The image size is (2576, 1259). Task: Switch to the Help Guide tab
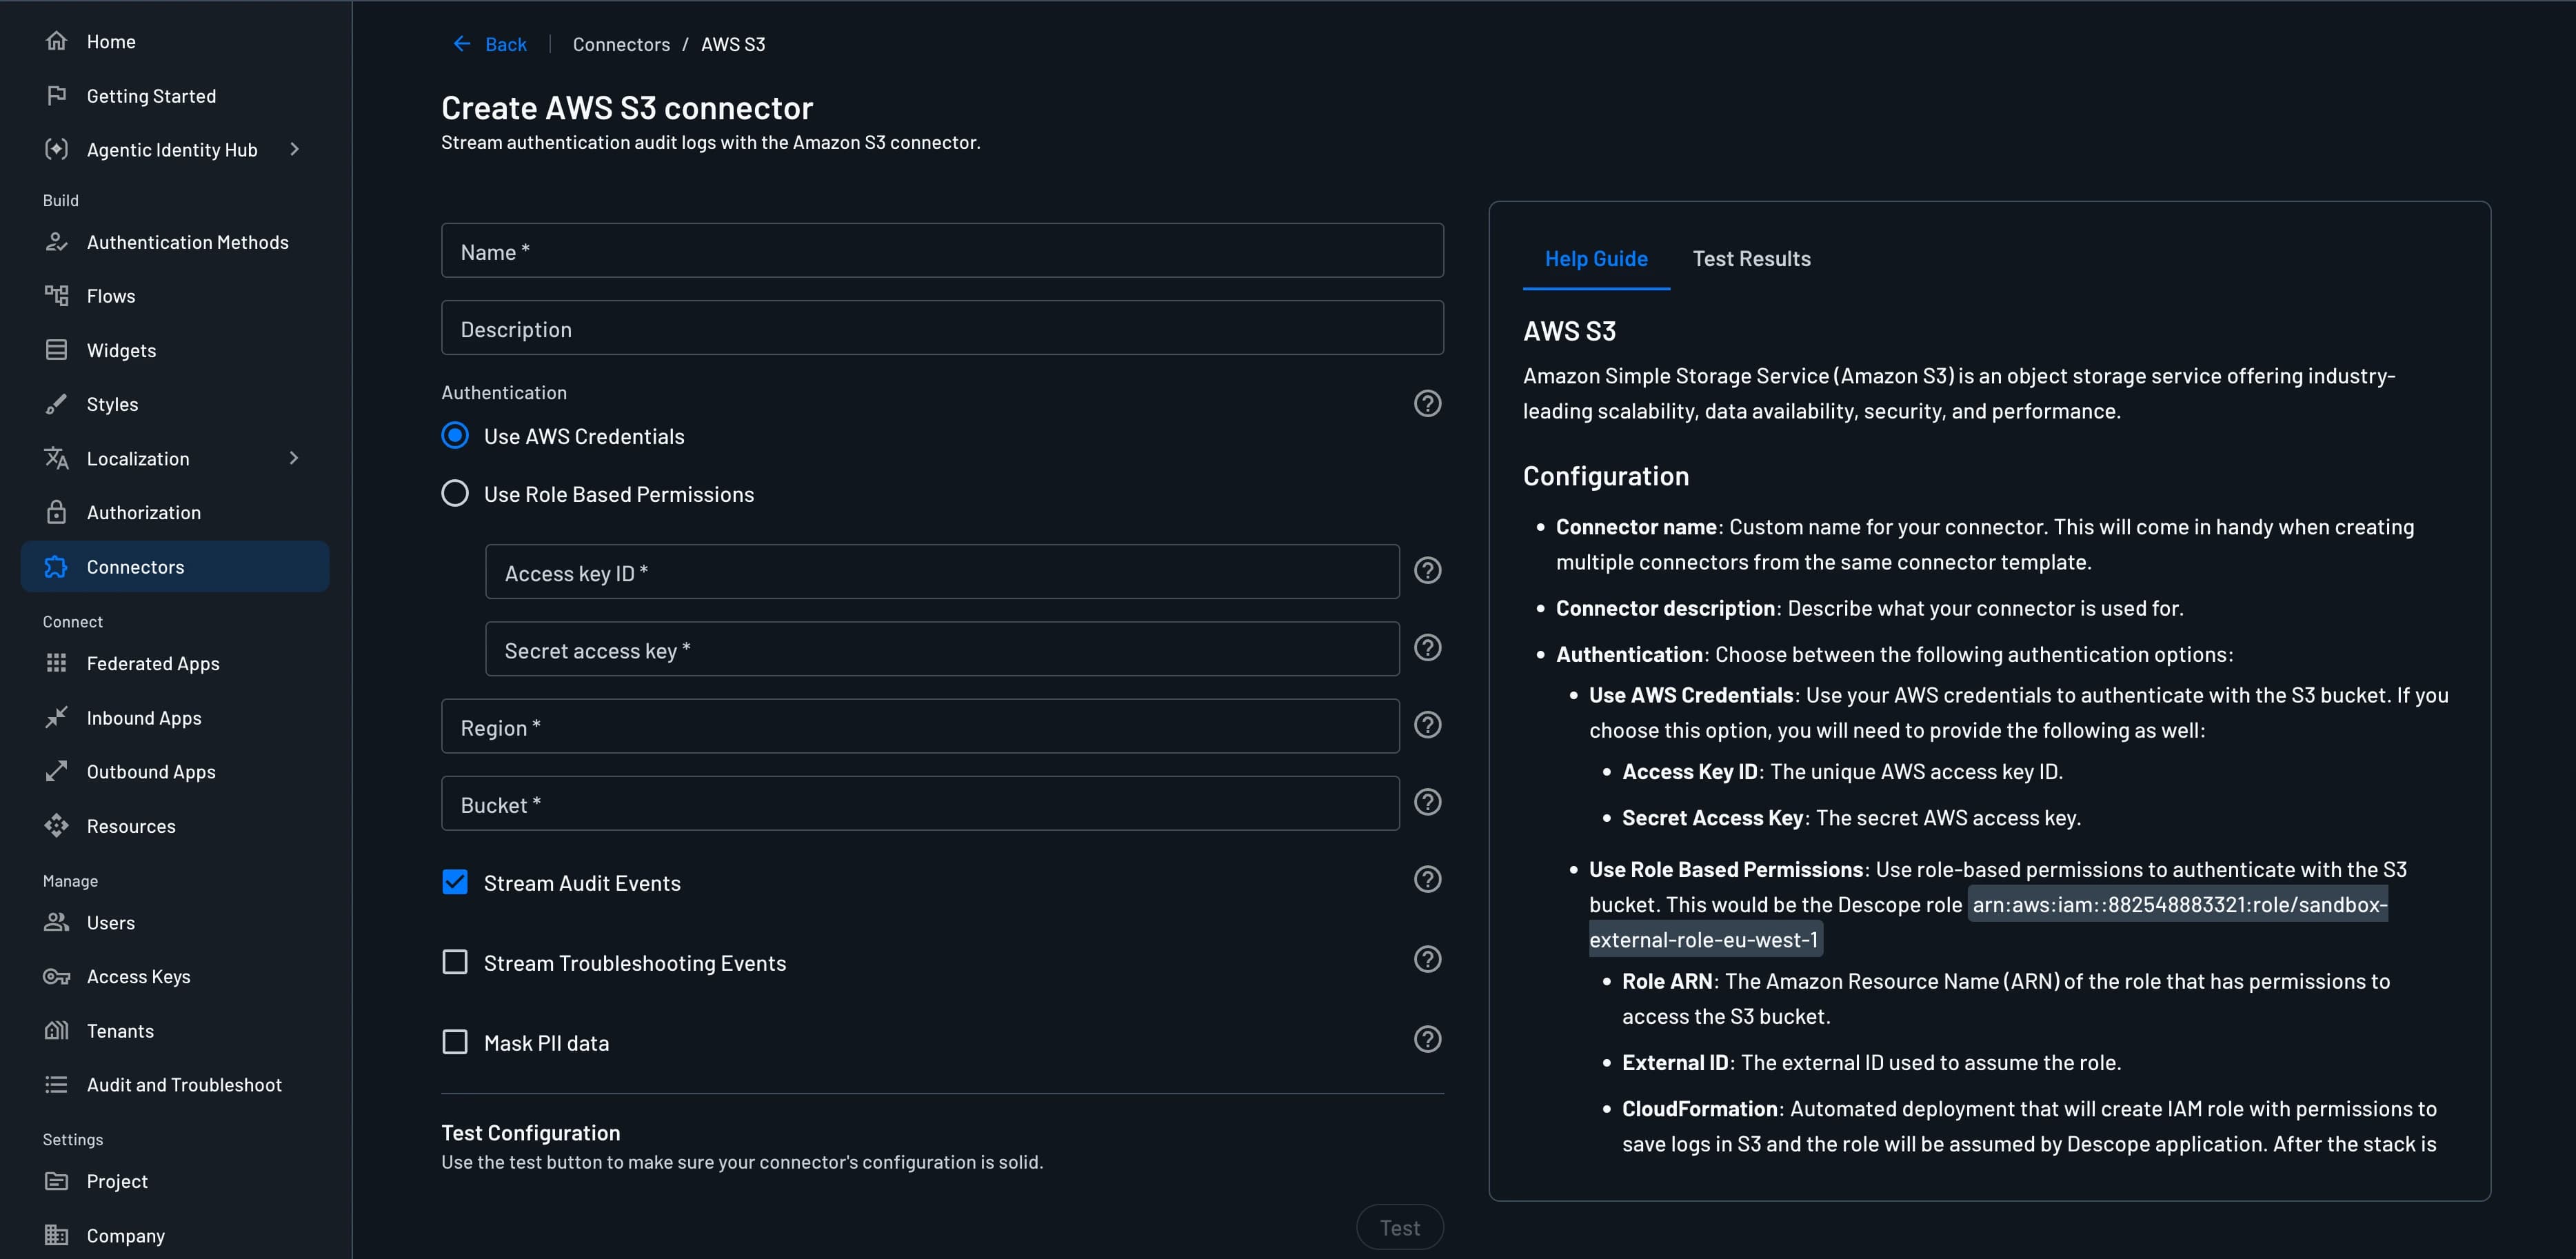tap(1596, 258)
